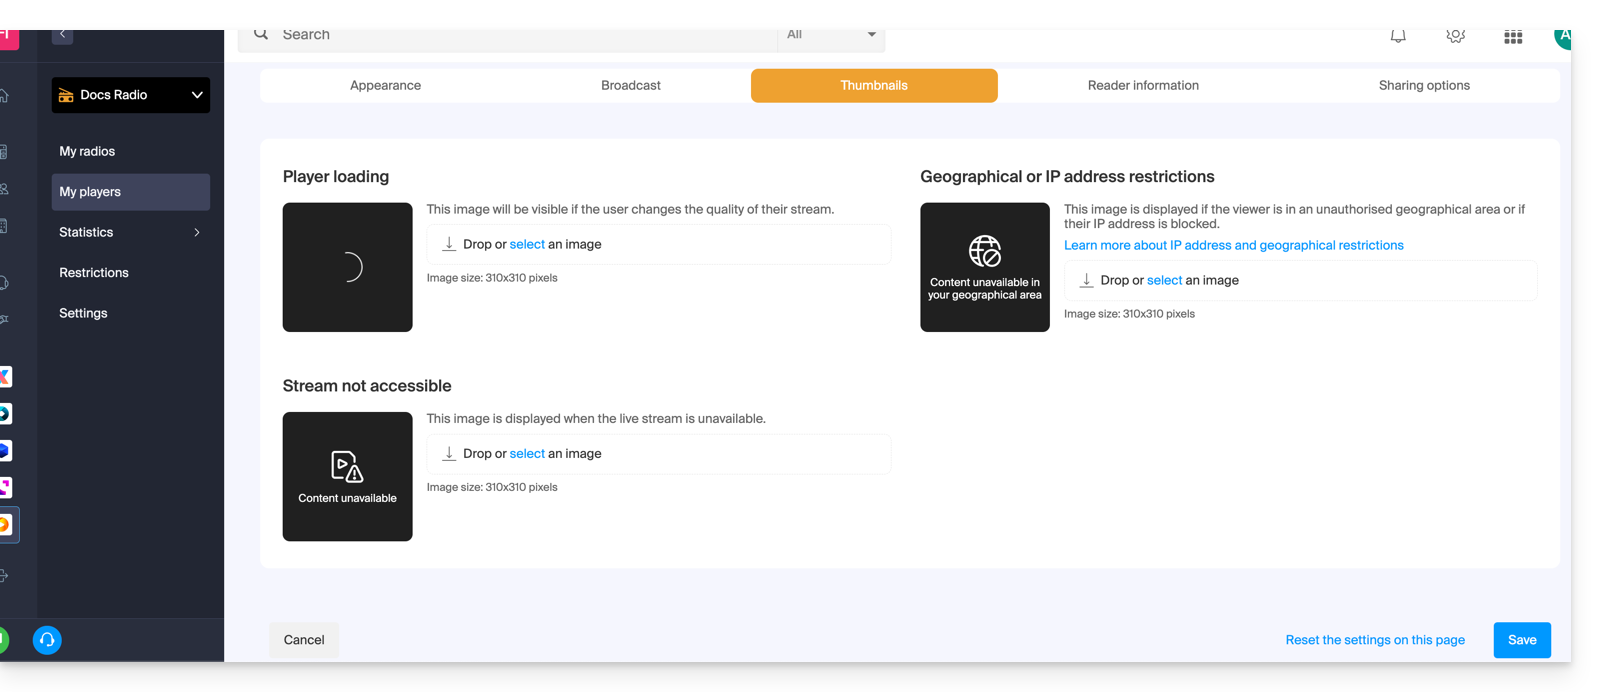
Task: Open the settings gear icon in header
Action: pyautogui.click(x=1455, y=36)
